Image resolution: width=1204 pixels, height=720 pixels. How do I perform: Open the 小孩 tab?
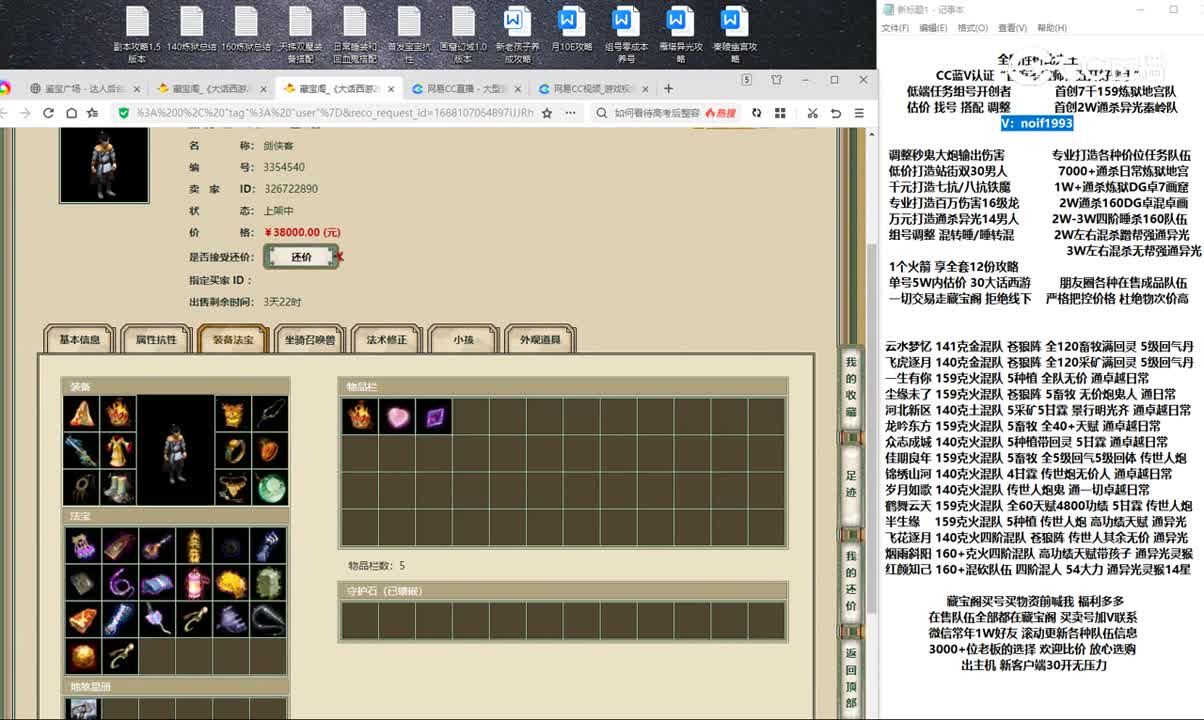[463, 339]
